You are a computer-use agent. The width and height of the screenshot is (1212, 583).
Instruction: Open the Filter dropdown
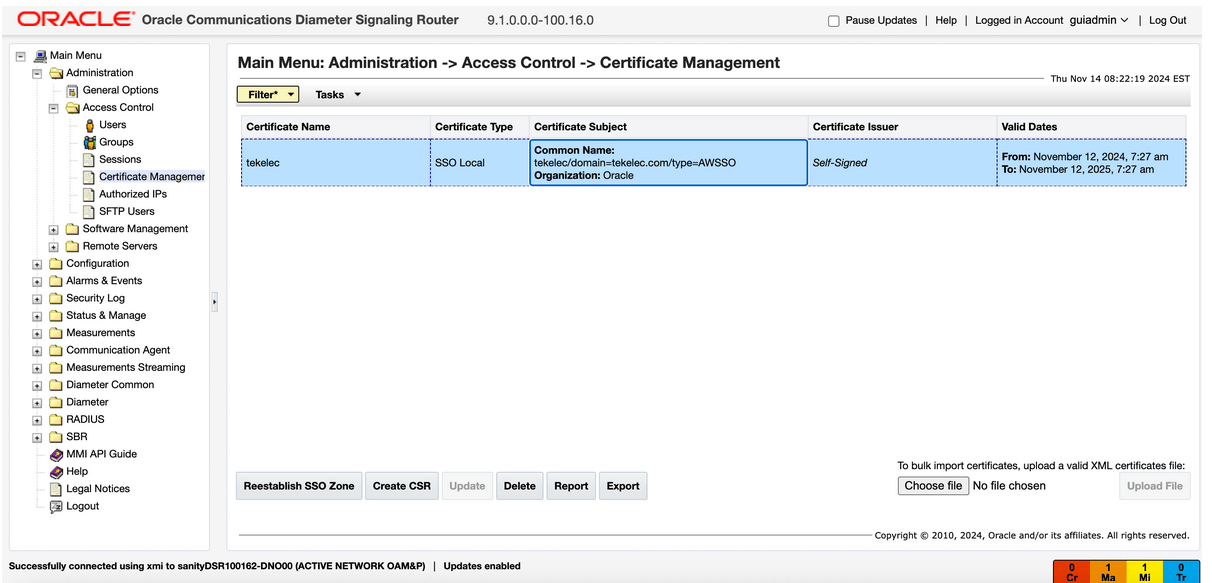(268, 94)
